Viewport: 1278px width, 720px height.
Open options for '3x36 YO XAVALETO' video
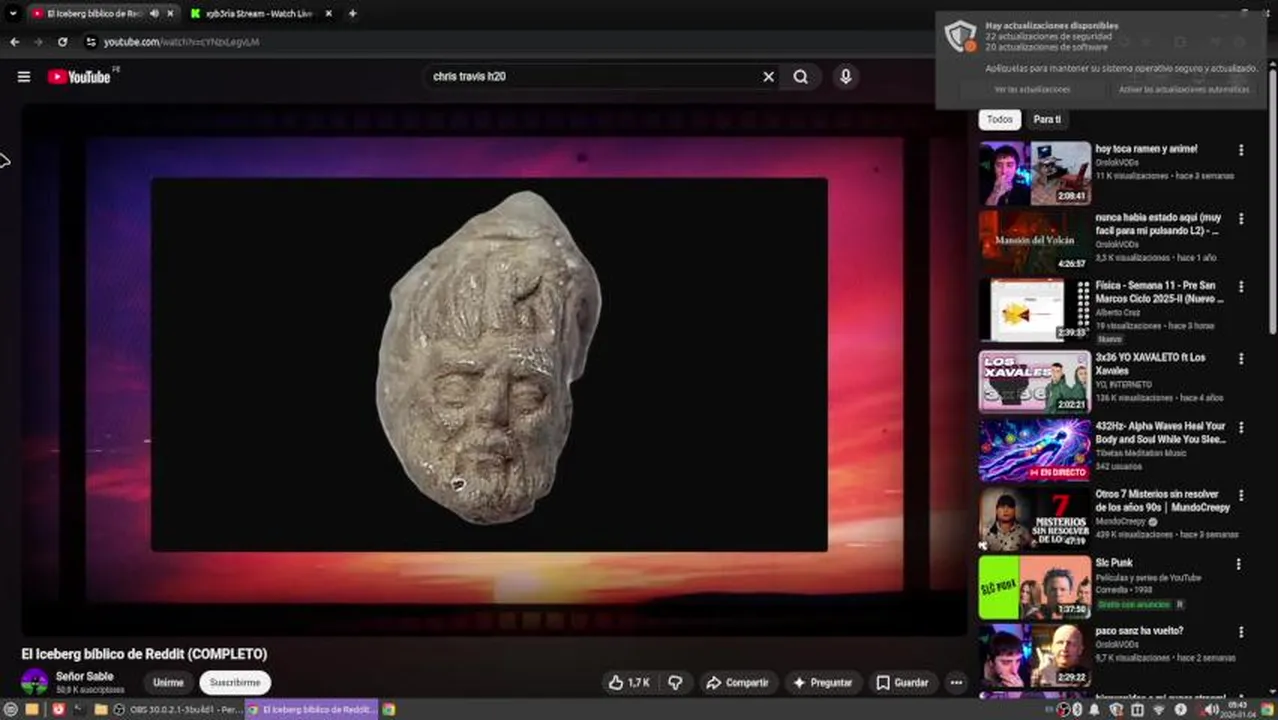(x=1241, y=358)
